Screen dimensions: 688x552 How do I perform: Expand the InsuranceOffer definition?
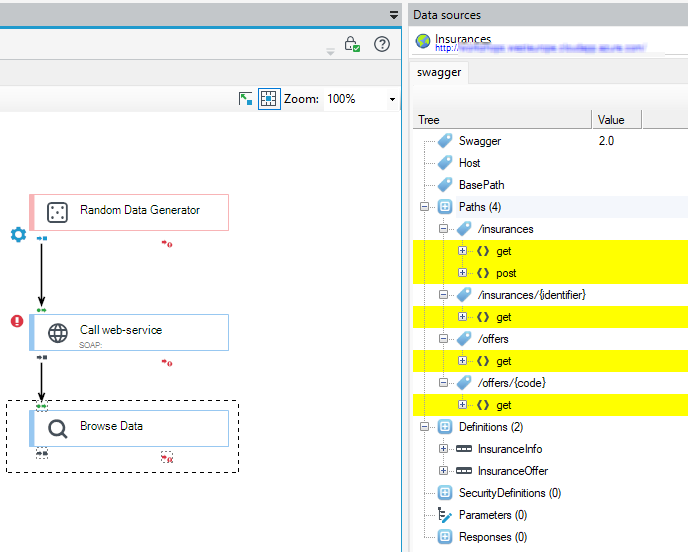pos(444,470)
